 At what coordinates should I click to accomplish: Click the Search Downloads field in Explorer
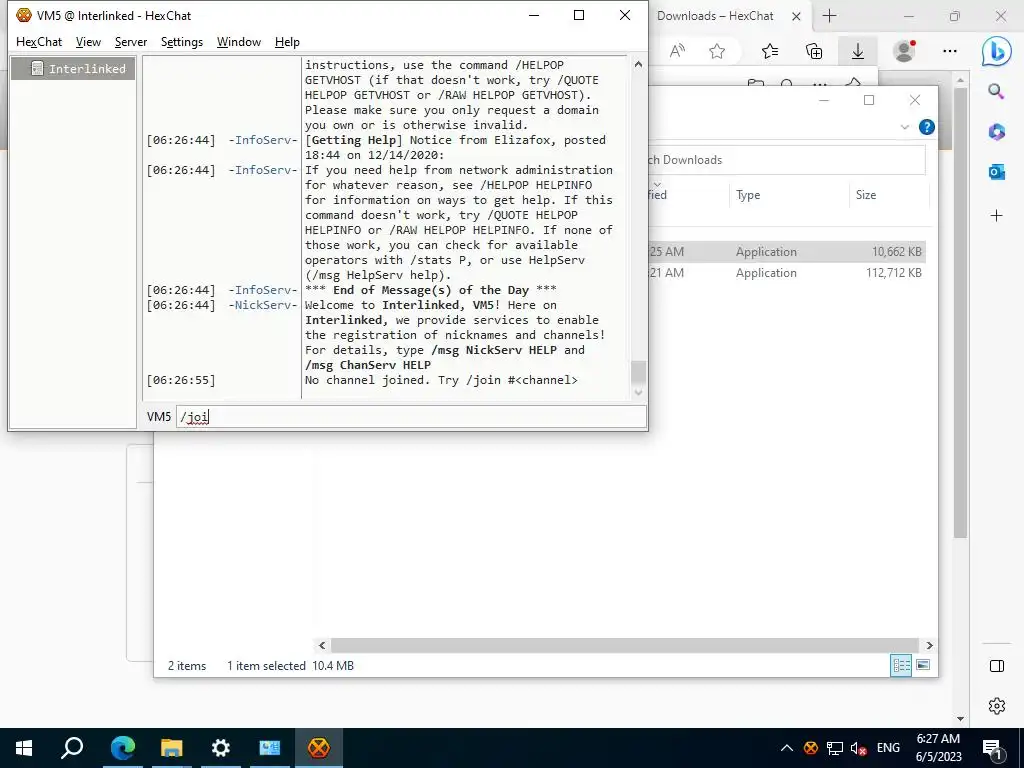[787, 160]
